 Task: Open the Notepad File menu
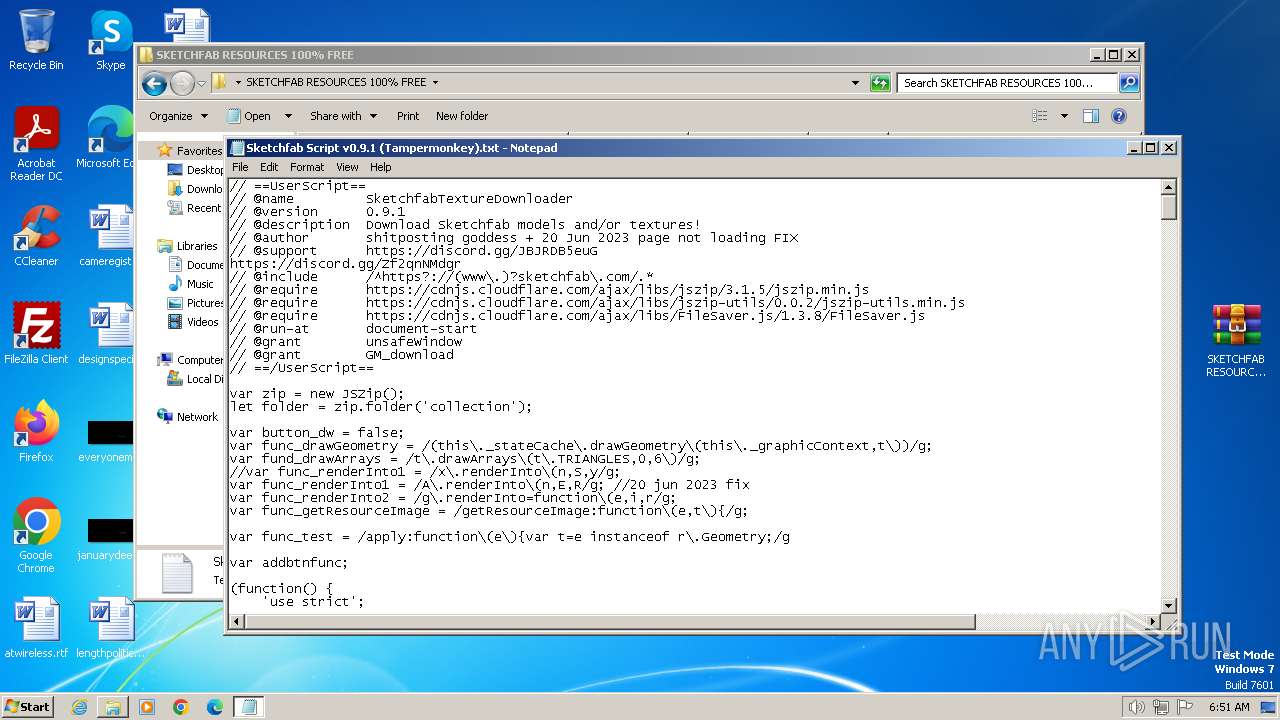(x=240, y=167)
